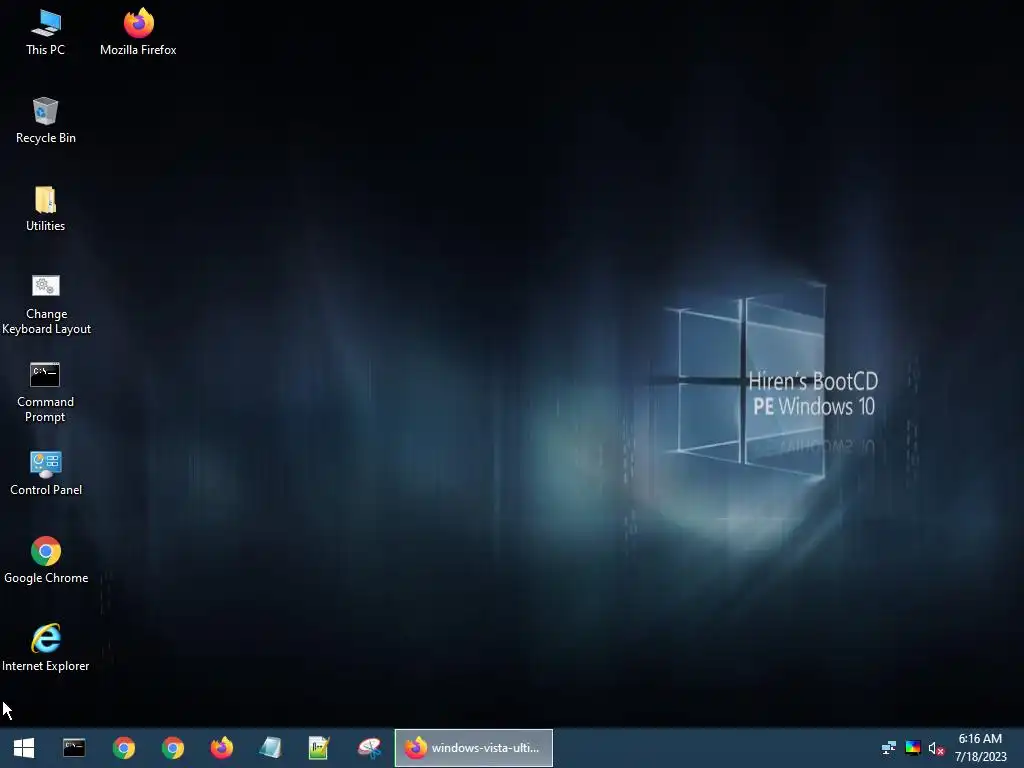Open the network tray icon
This screenshot has height=768, width=1024.
click(x=889, y=748)
